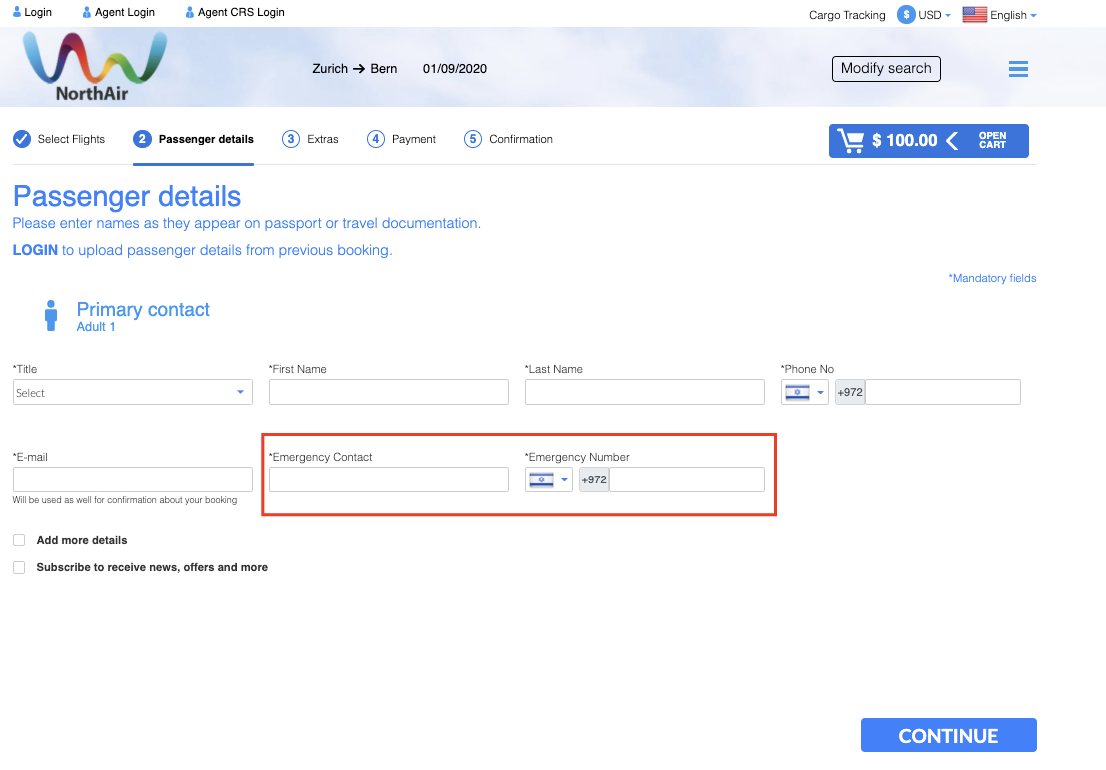Click the Select Flights checkmark icon

pos(22,139)
